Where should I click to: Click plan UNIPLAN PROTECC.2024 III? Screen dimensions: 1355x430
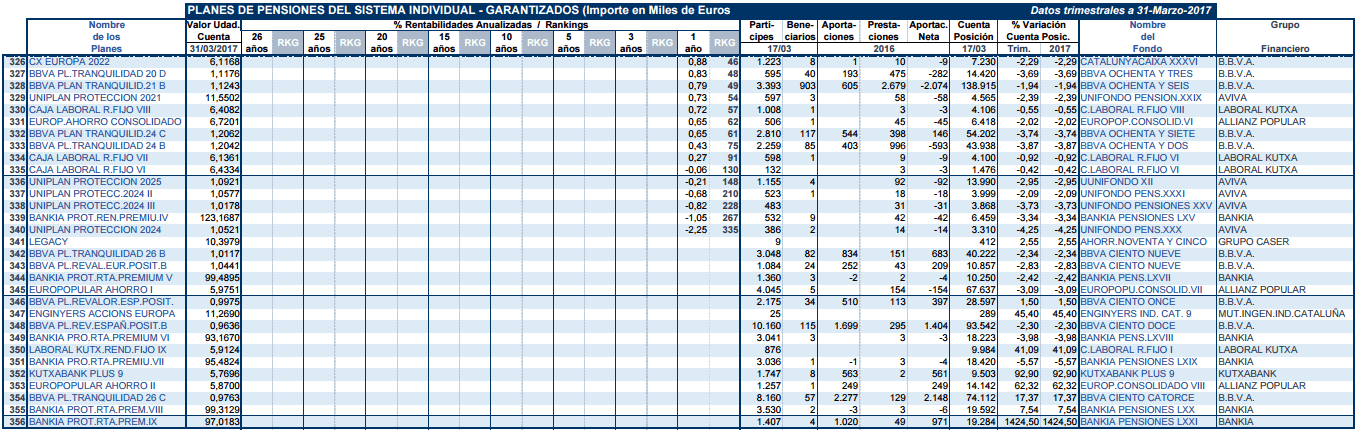pyautogui.click(x=93, y=205)
